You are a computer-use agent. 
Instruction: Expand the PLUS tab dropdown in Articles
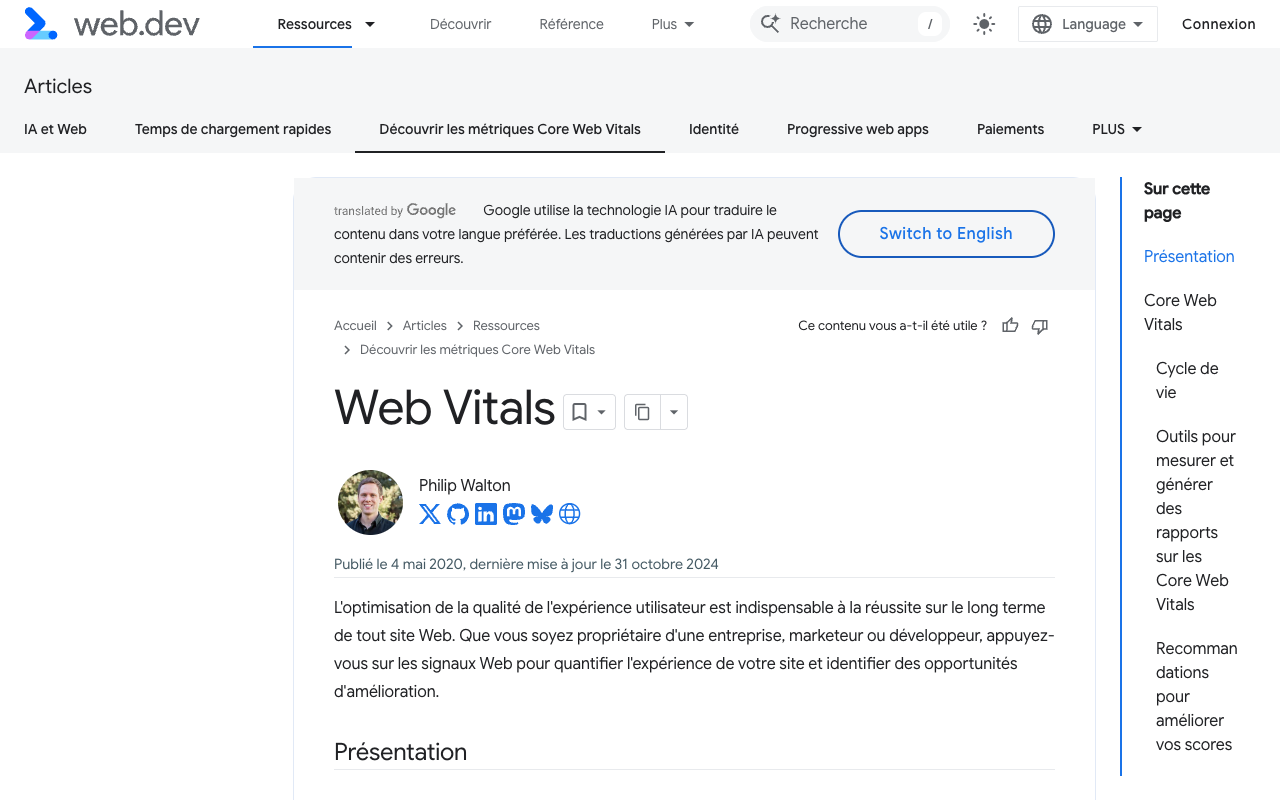click(1117, 129)
